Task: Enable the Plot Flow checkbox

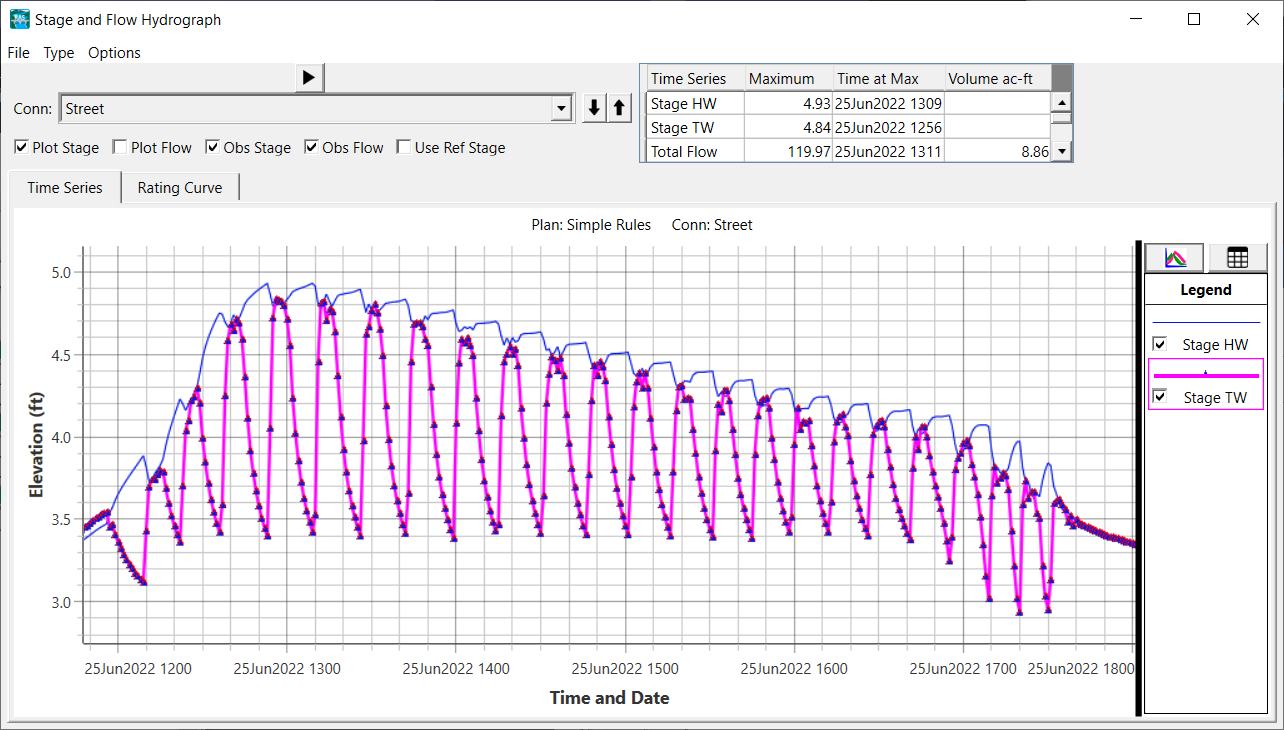Action: tap(121, 148)
